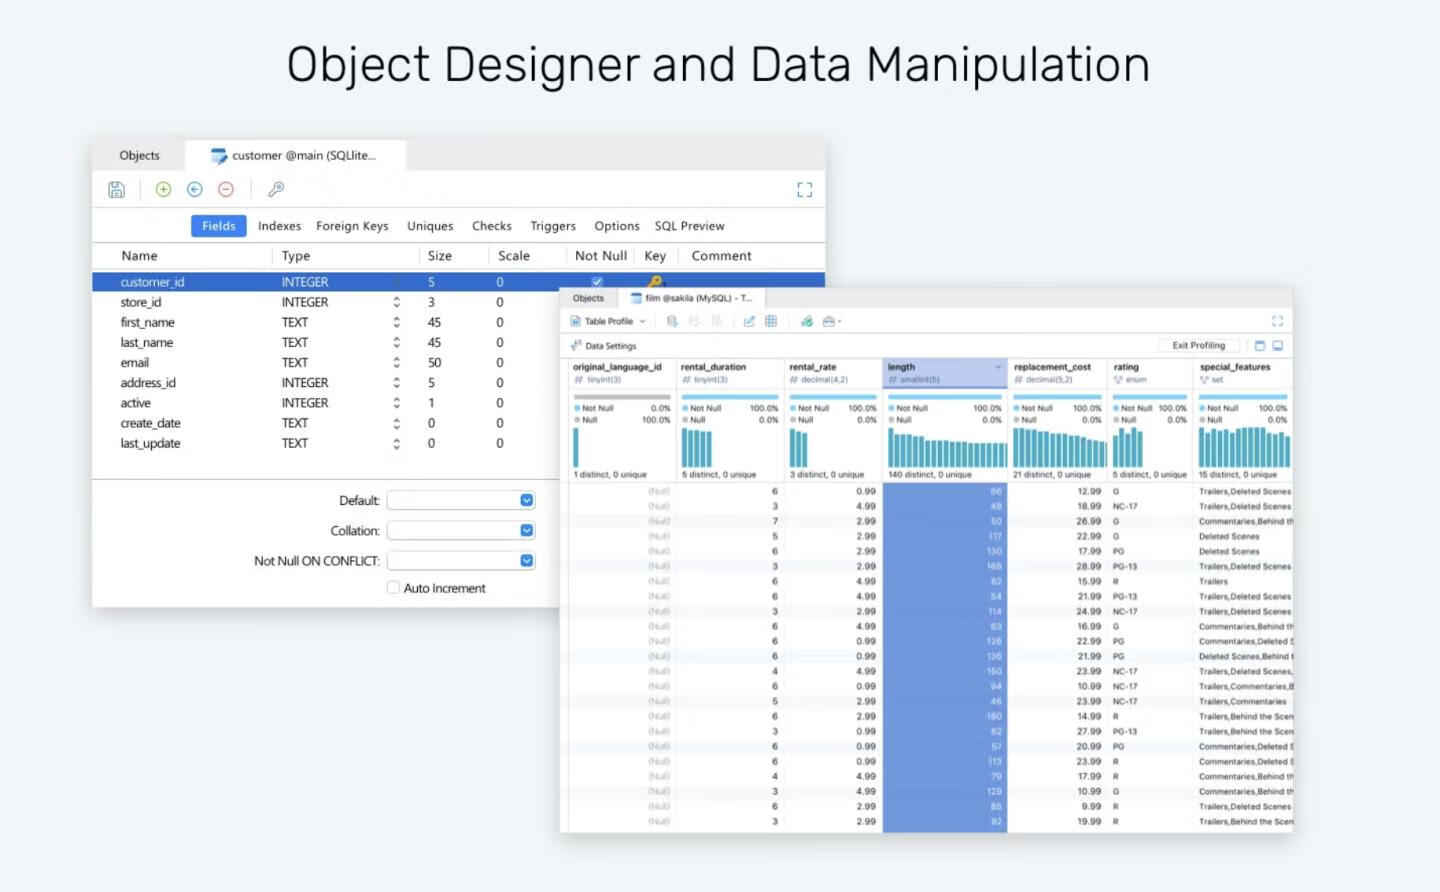Screen dimensions: 1440x892
Task: Click the grid view icon in film toolbar
Action: point(771,321)
